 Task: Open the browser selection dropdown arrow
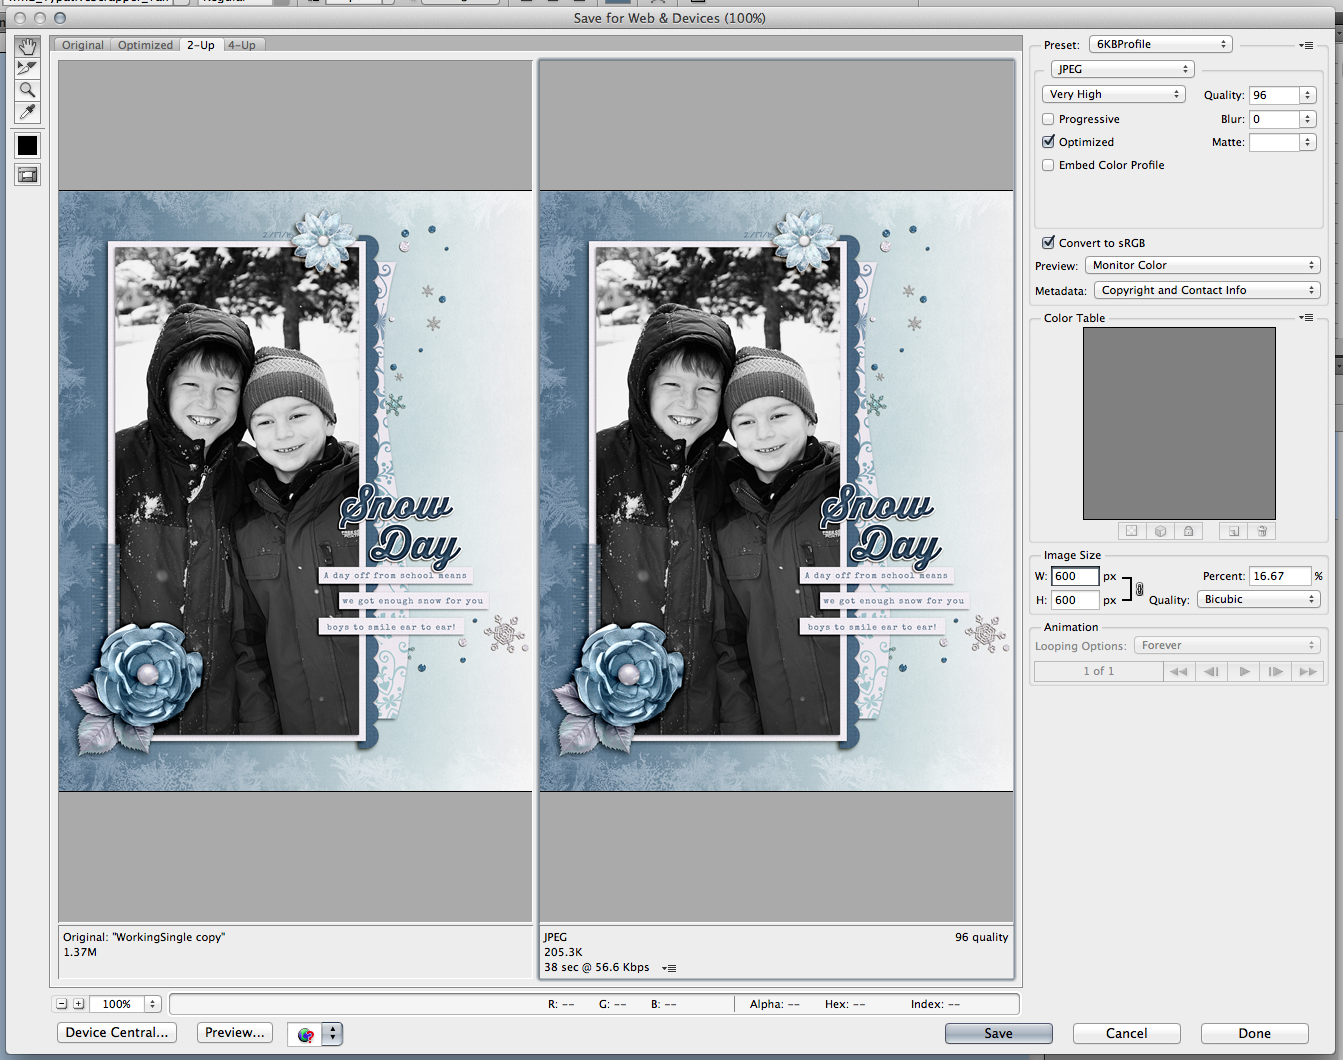333,1034
